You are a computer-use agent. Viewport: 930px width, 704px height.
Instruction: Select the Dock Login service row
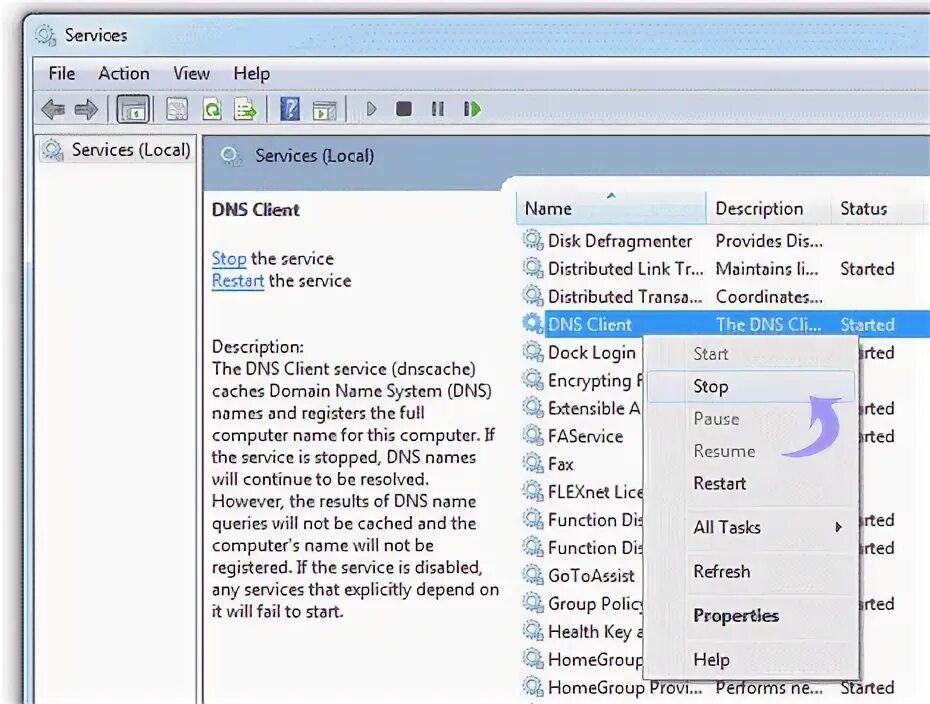pyautogui.click(x=582, y=352)
